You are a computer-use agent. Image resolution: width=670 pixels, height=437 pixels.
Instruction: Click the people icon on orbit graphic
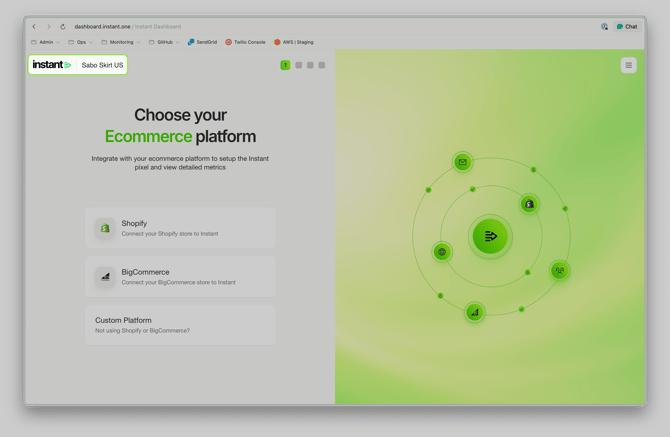tap(559, 271)
